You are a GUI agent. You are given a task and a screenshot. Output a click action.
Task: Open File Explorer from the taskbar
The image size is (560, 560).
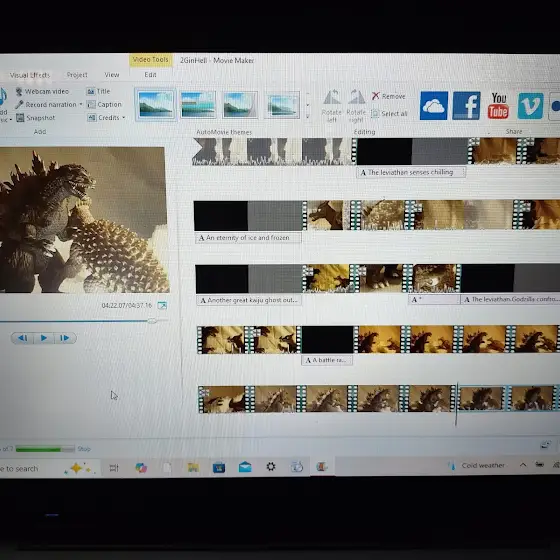pyautogui.click(x=193, y=468)
